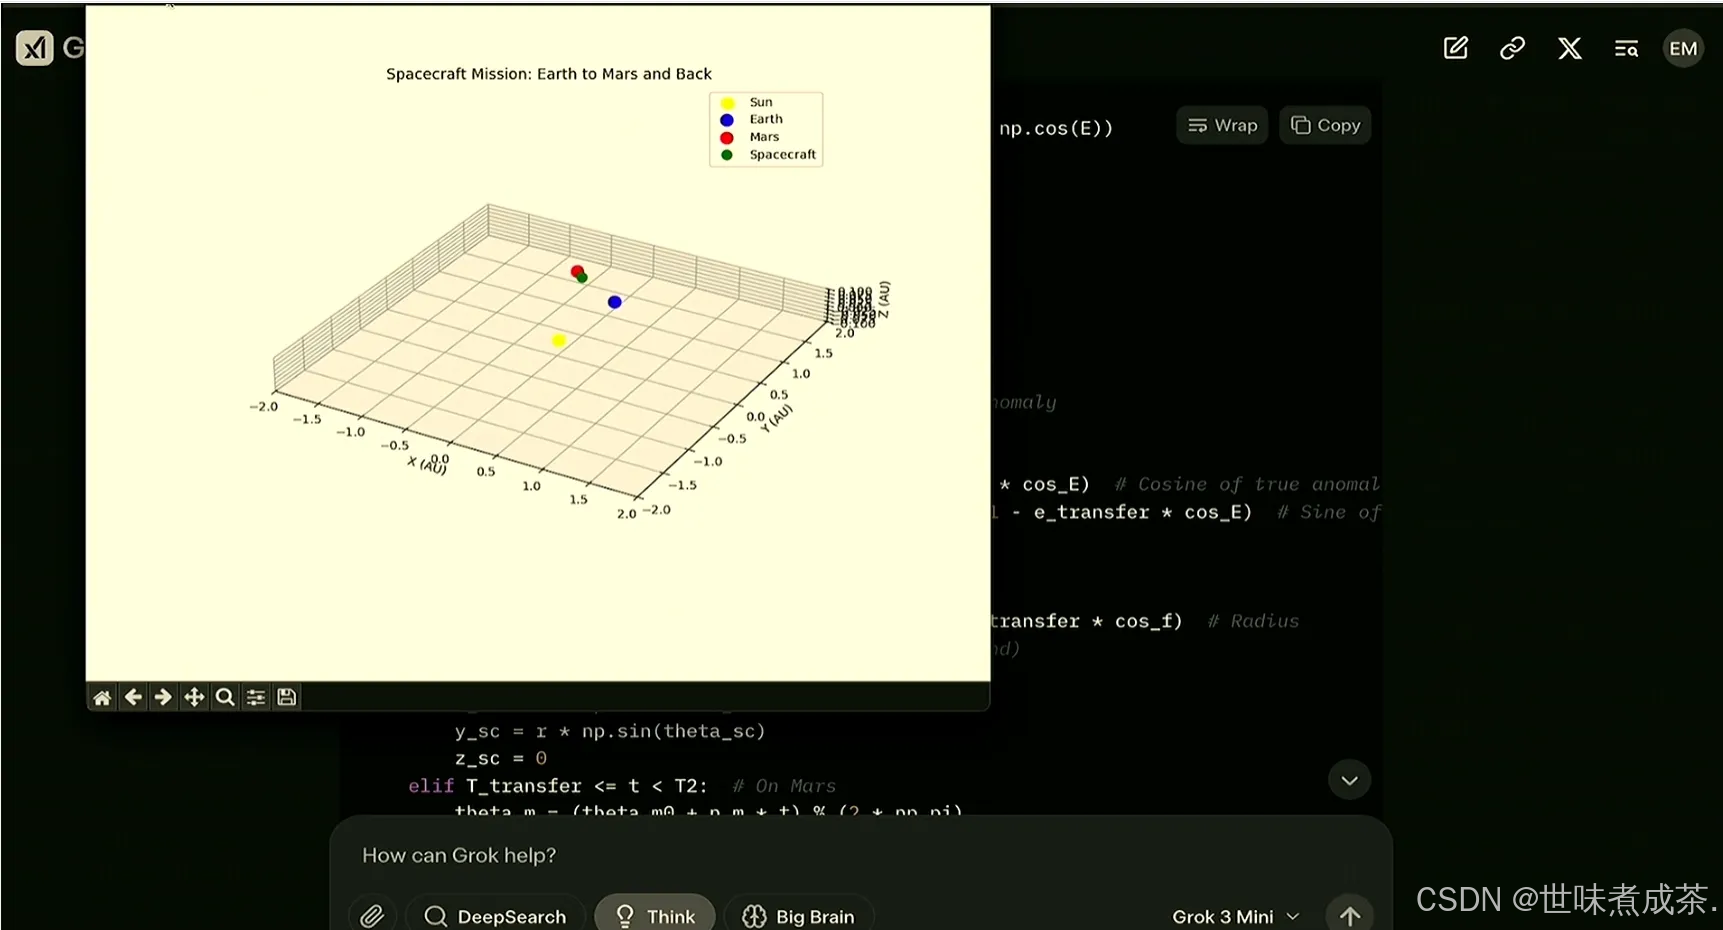Jump to bottom with down chevron

click(1350, 780)
